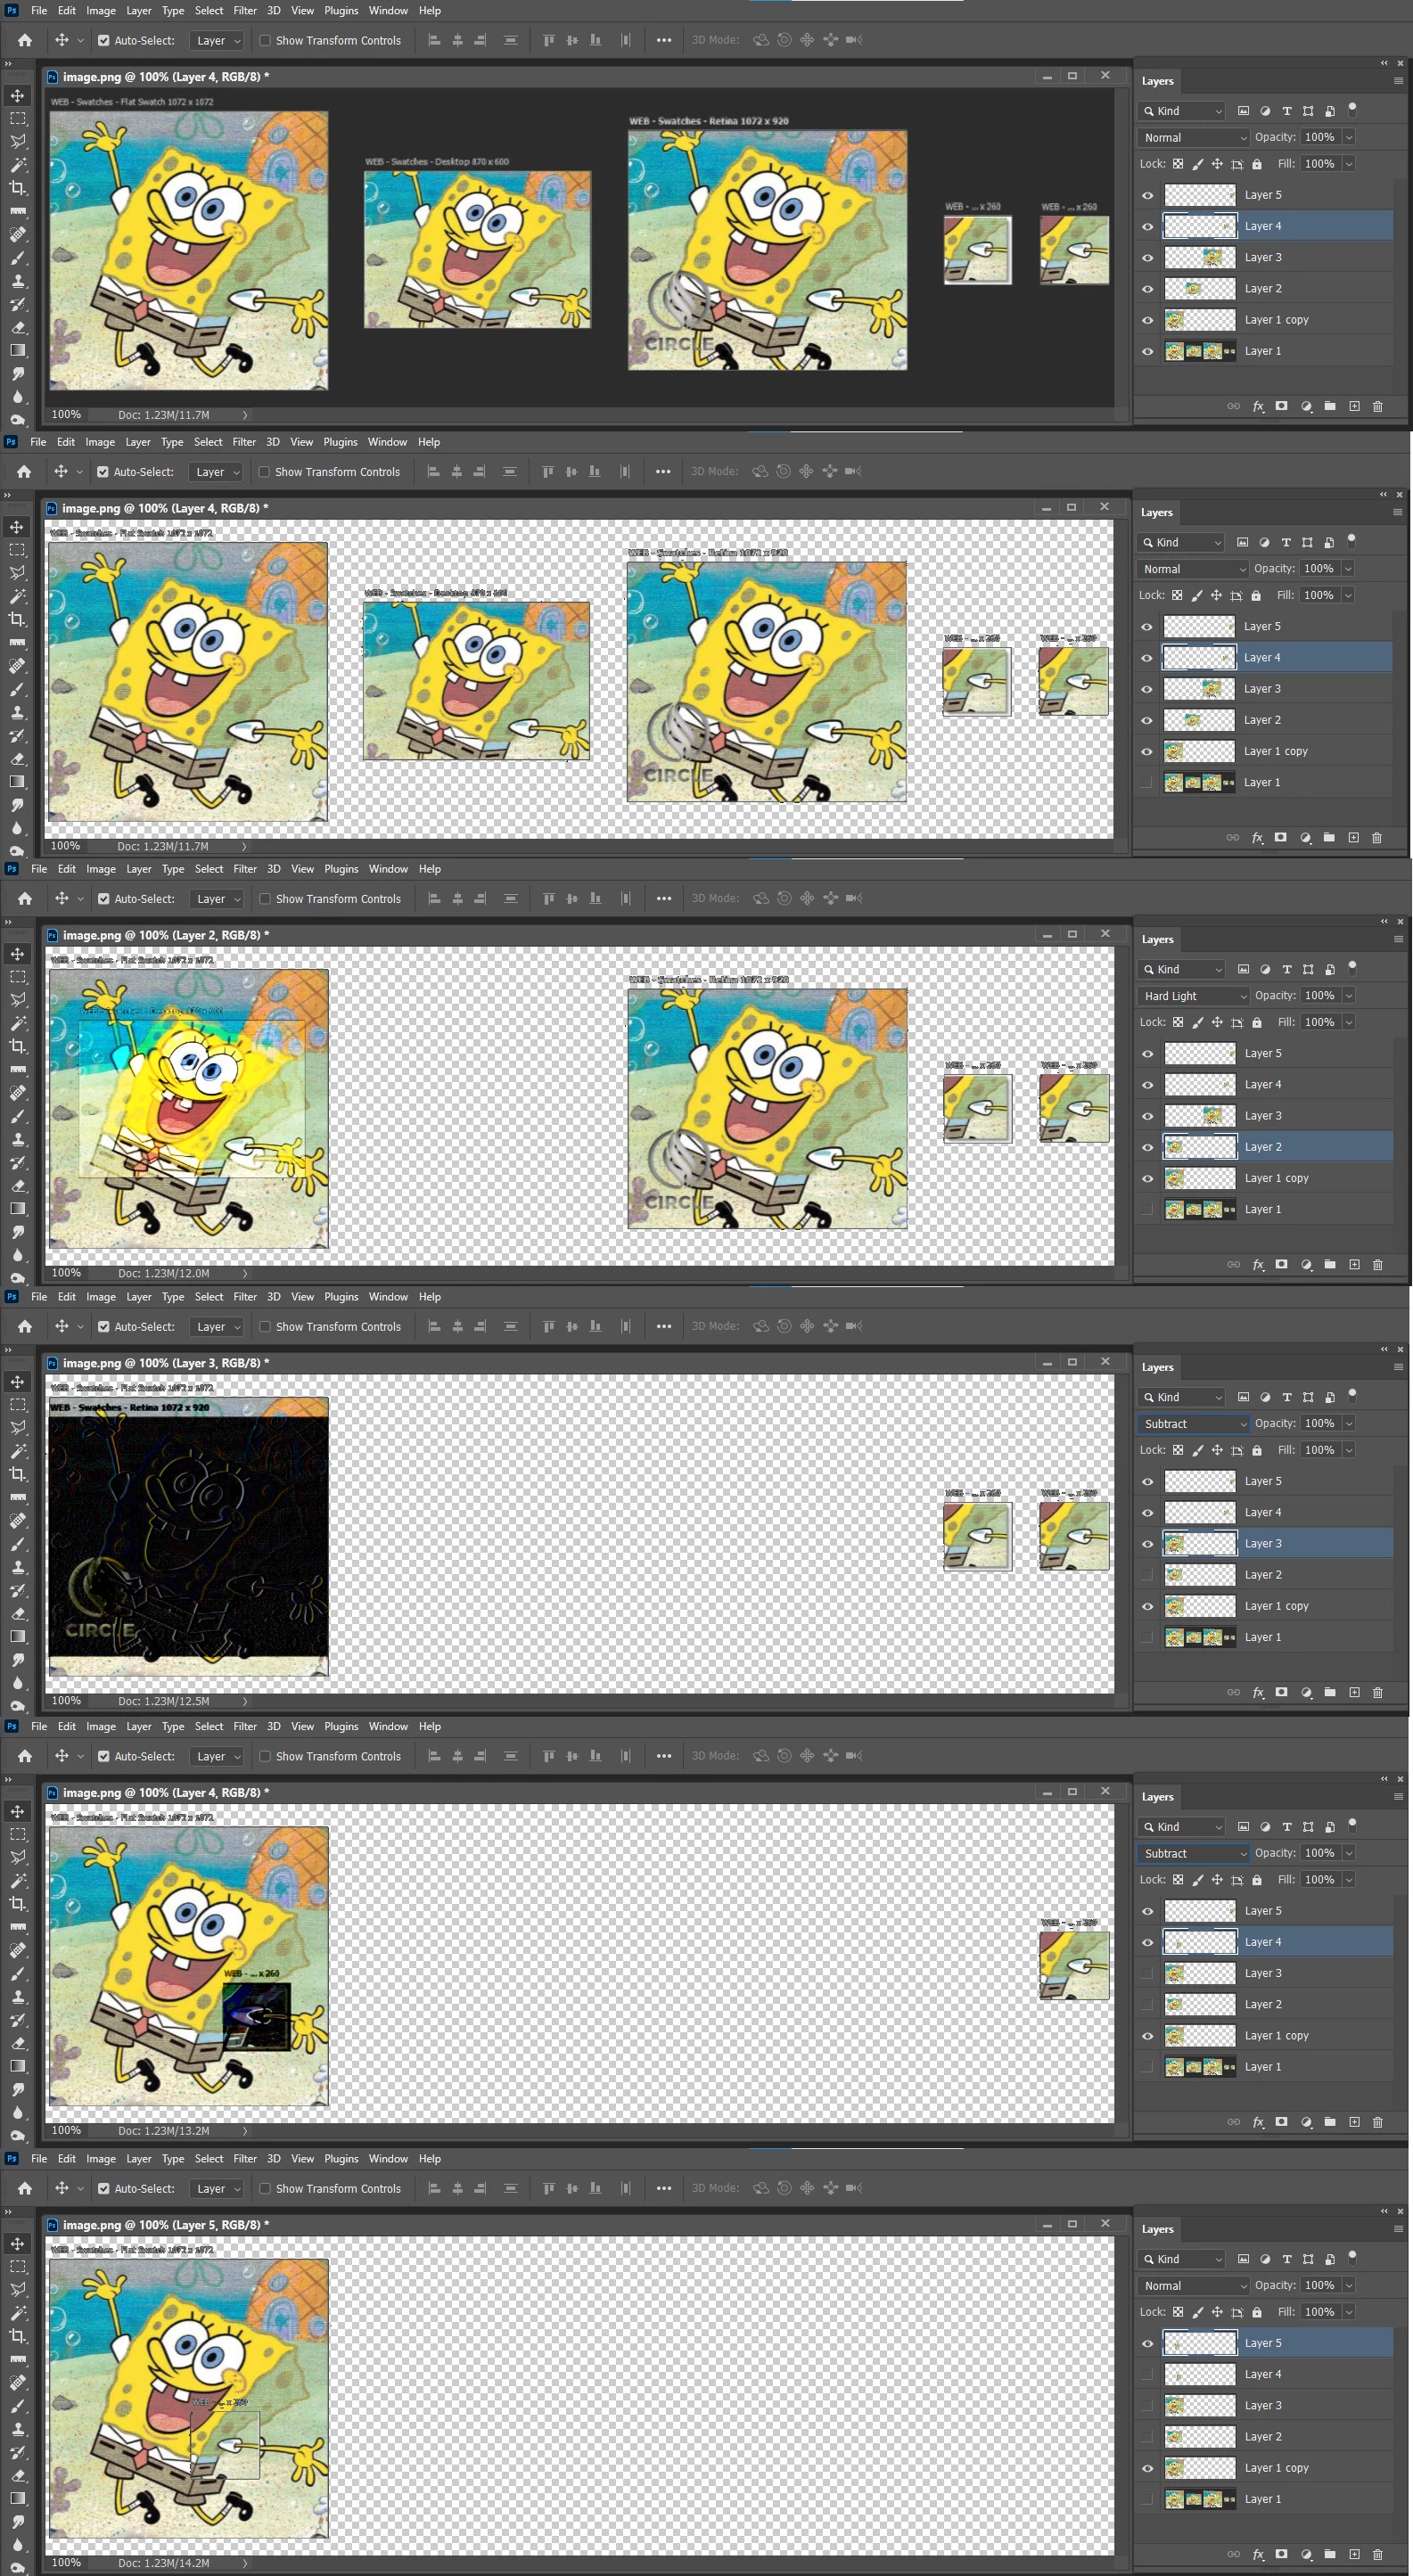
Task: Open the Select menu in the Layer 5 window
Action: pyautogui.click(x=209, y=2159)
